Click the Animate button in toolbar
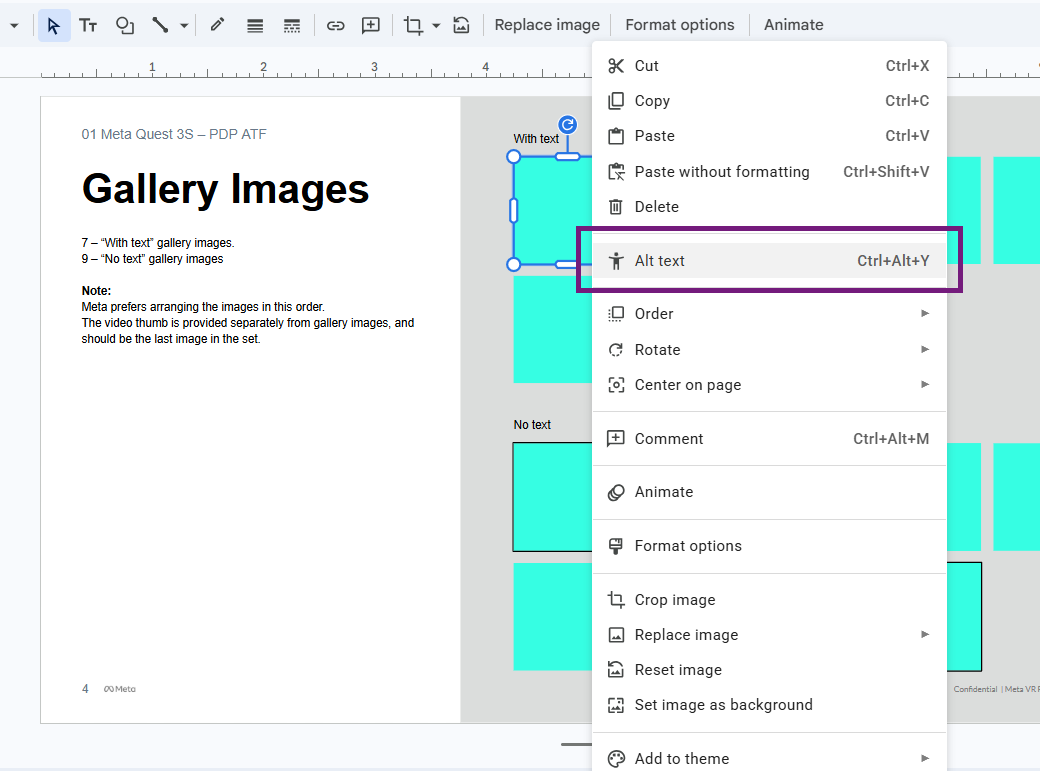Screen dimensions: 1040x771 click(x=793, y=25)
